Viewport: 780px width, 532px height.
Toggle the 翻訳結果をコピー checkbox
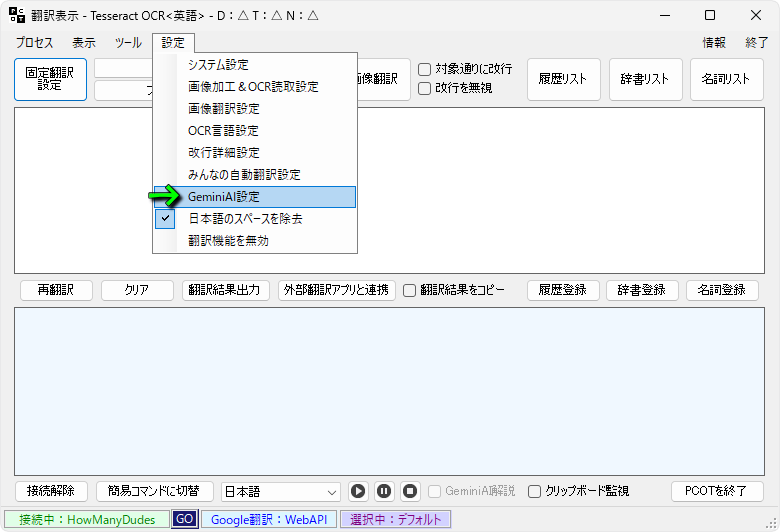tap(410, 290)
